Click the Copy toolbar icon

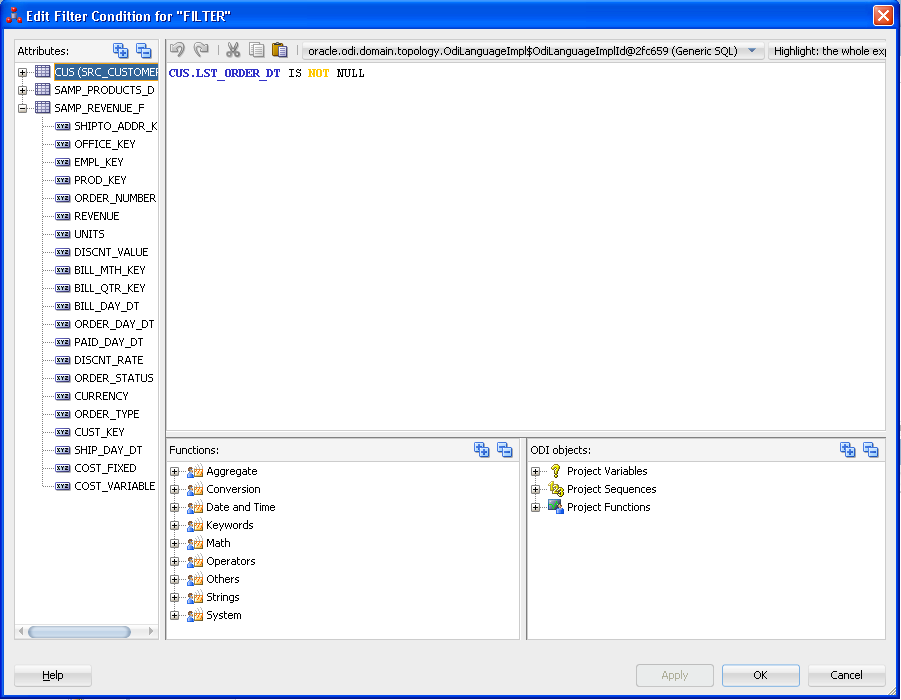(256, 50)
